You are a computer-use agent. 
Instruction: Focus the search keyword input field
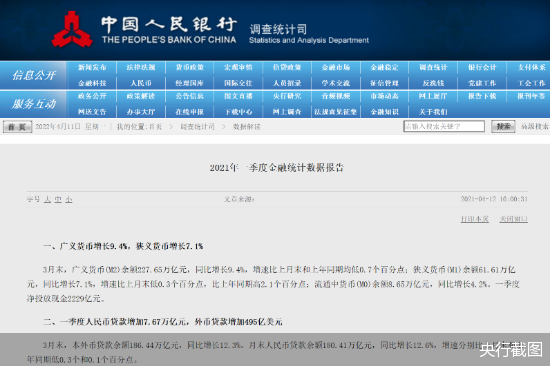click(x=444, y=126)
